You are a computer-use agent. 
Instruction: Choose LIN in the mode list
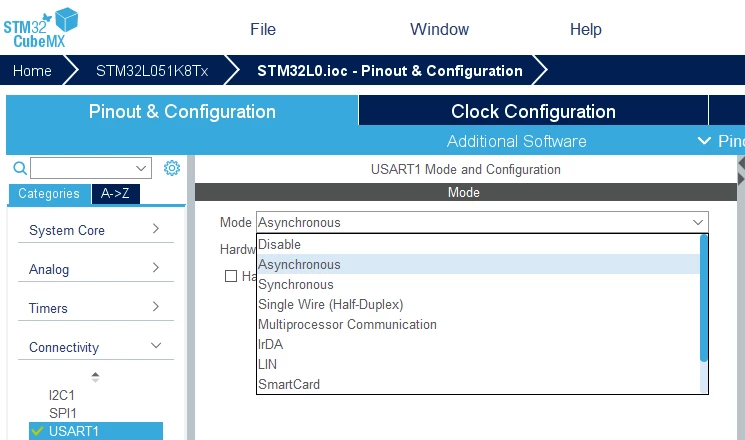coord(478,364)
